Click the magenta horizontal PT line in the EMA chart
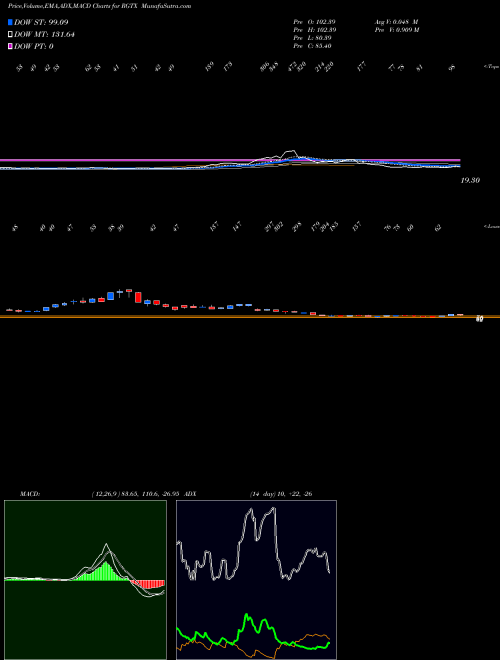 tap(230, 160)
